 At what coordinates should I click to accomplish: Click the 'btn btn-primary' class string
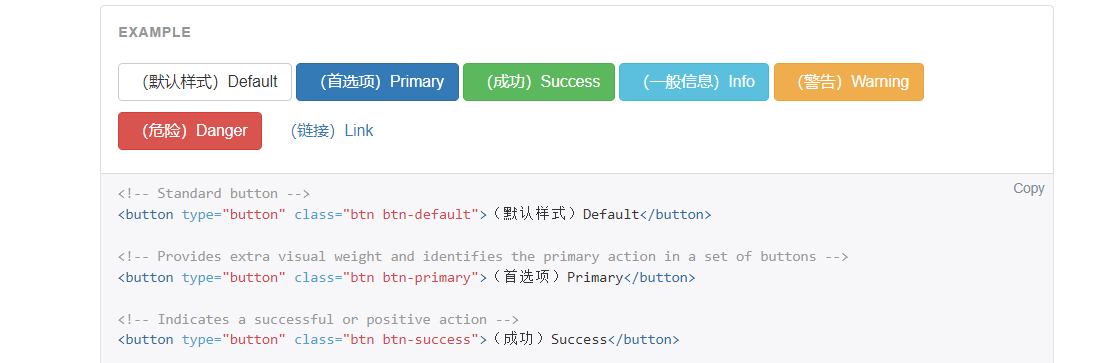tap(407, 278)
